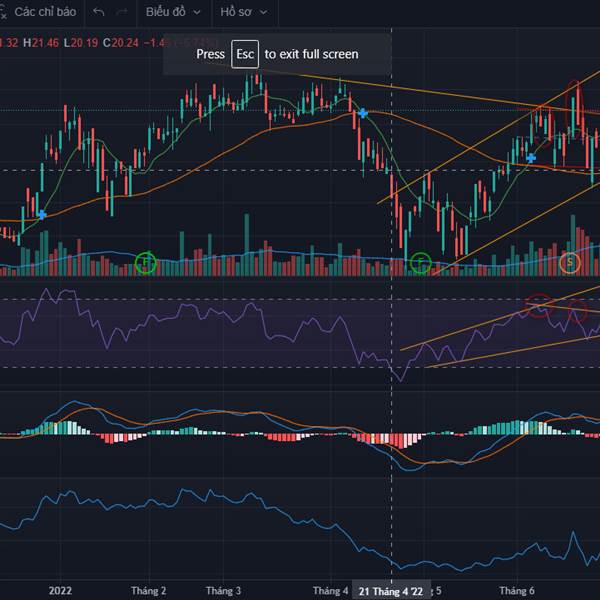Click the redo arrow in the toolbar
Image resolution: width=600 pixels, height=600 pixels.
[122, 12]
